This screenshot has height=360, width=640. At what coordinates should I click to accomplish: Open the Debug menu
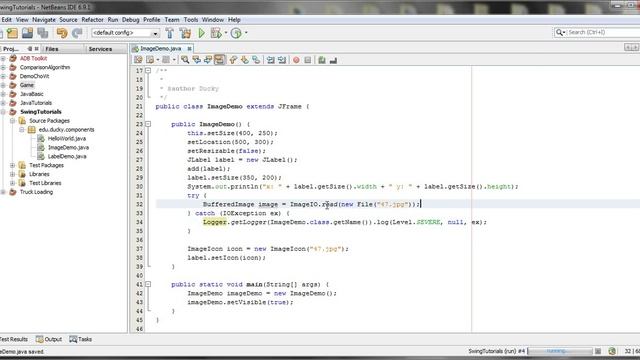tap(131, 20)
